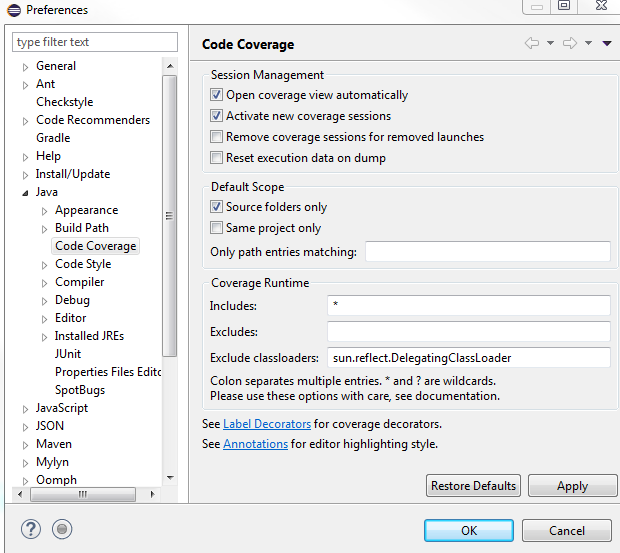The height and width of the screenshot is (553, 620).
Task: Click the Help question mark icon
Action: [x=31, y=529]
